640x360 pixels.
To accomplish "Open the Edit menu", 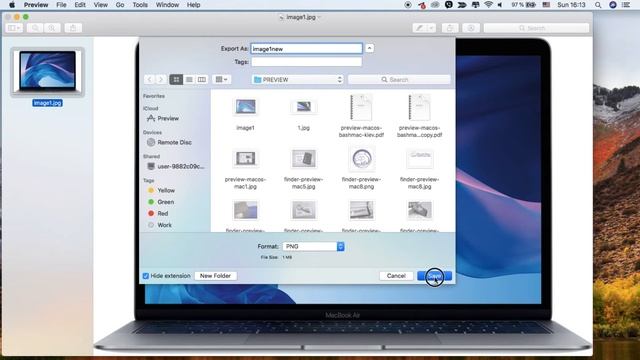I will [80, 5].
